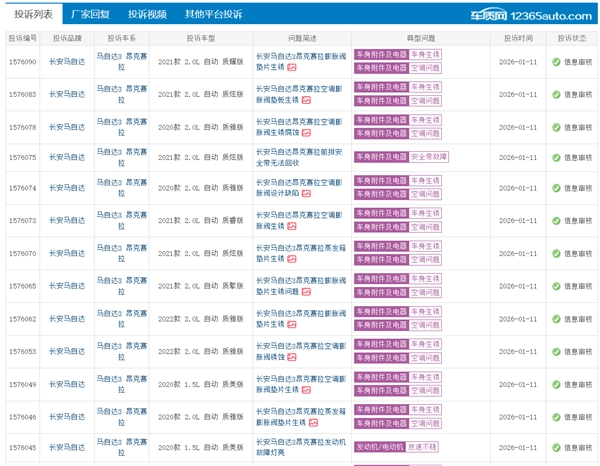Open image icon for complaint 1576090
Image resolution: width=600 pixels, height=466 pixels.
point(292,67)
